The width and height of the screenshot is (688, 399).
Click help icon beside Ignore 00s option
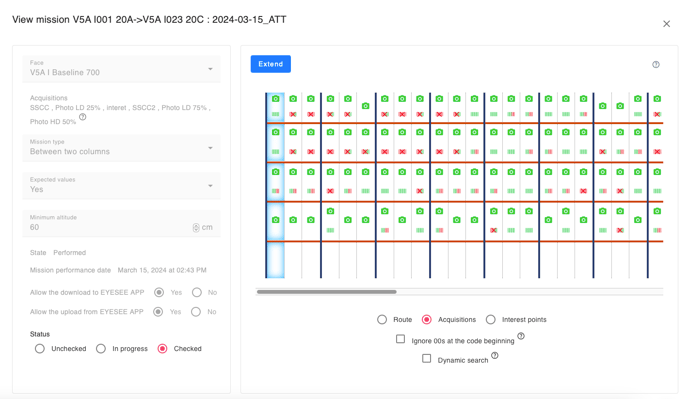[x=521, y=336]
